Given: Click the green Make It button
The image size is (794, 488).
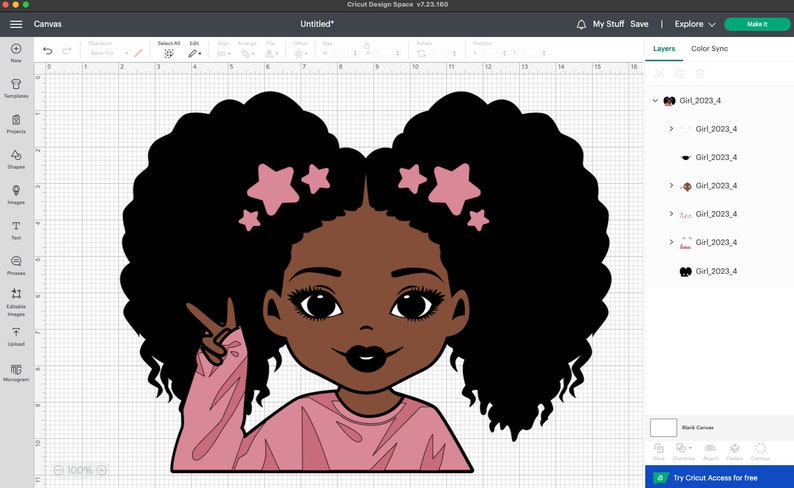Looking at the screenshot, I should click(x=757, y=24).
